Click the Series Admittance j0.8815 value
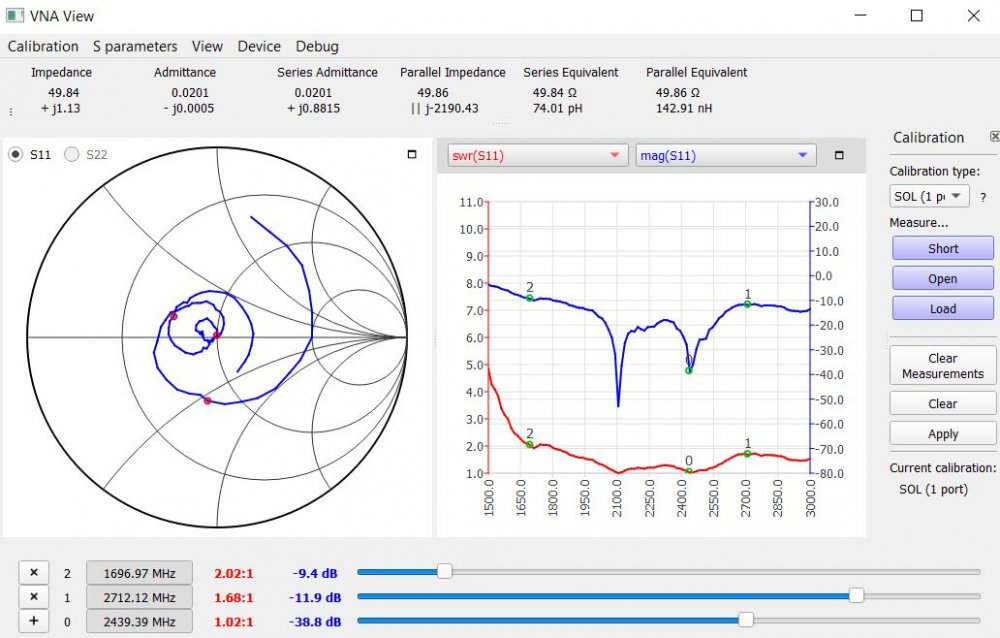Image resolution: width=1000 pixels, height=638 pixels. click(x=313, y=108)
